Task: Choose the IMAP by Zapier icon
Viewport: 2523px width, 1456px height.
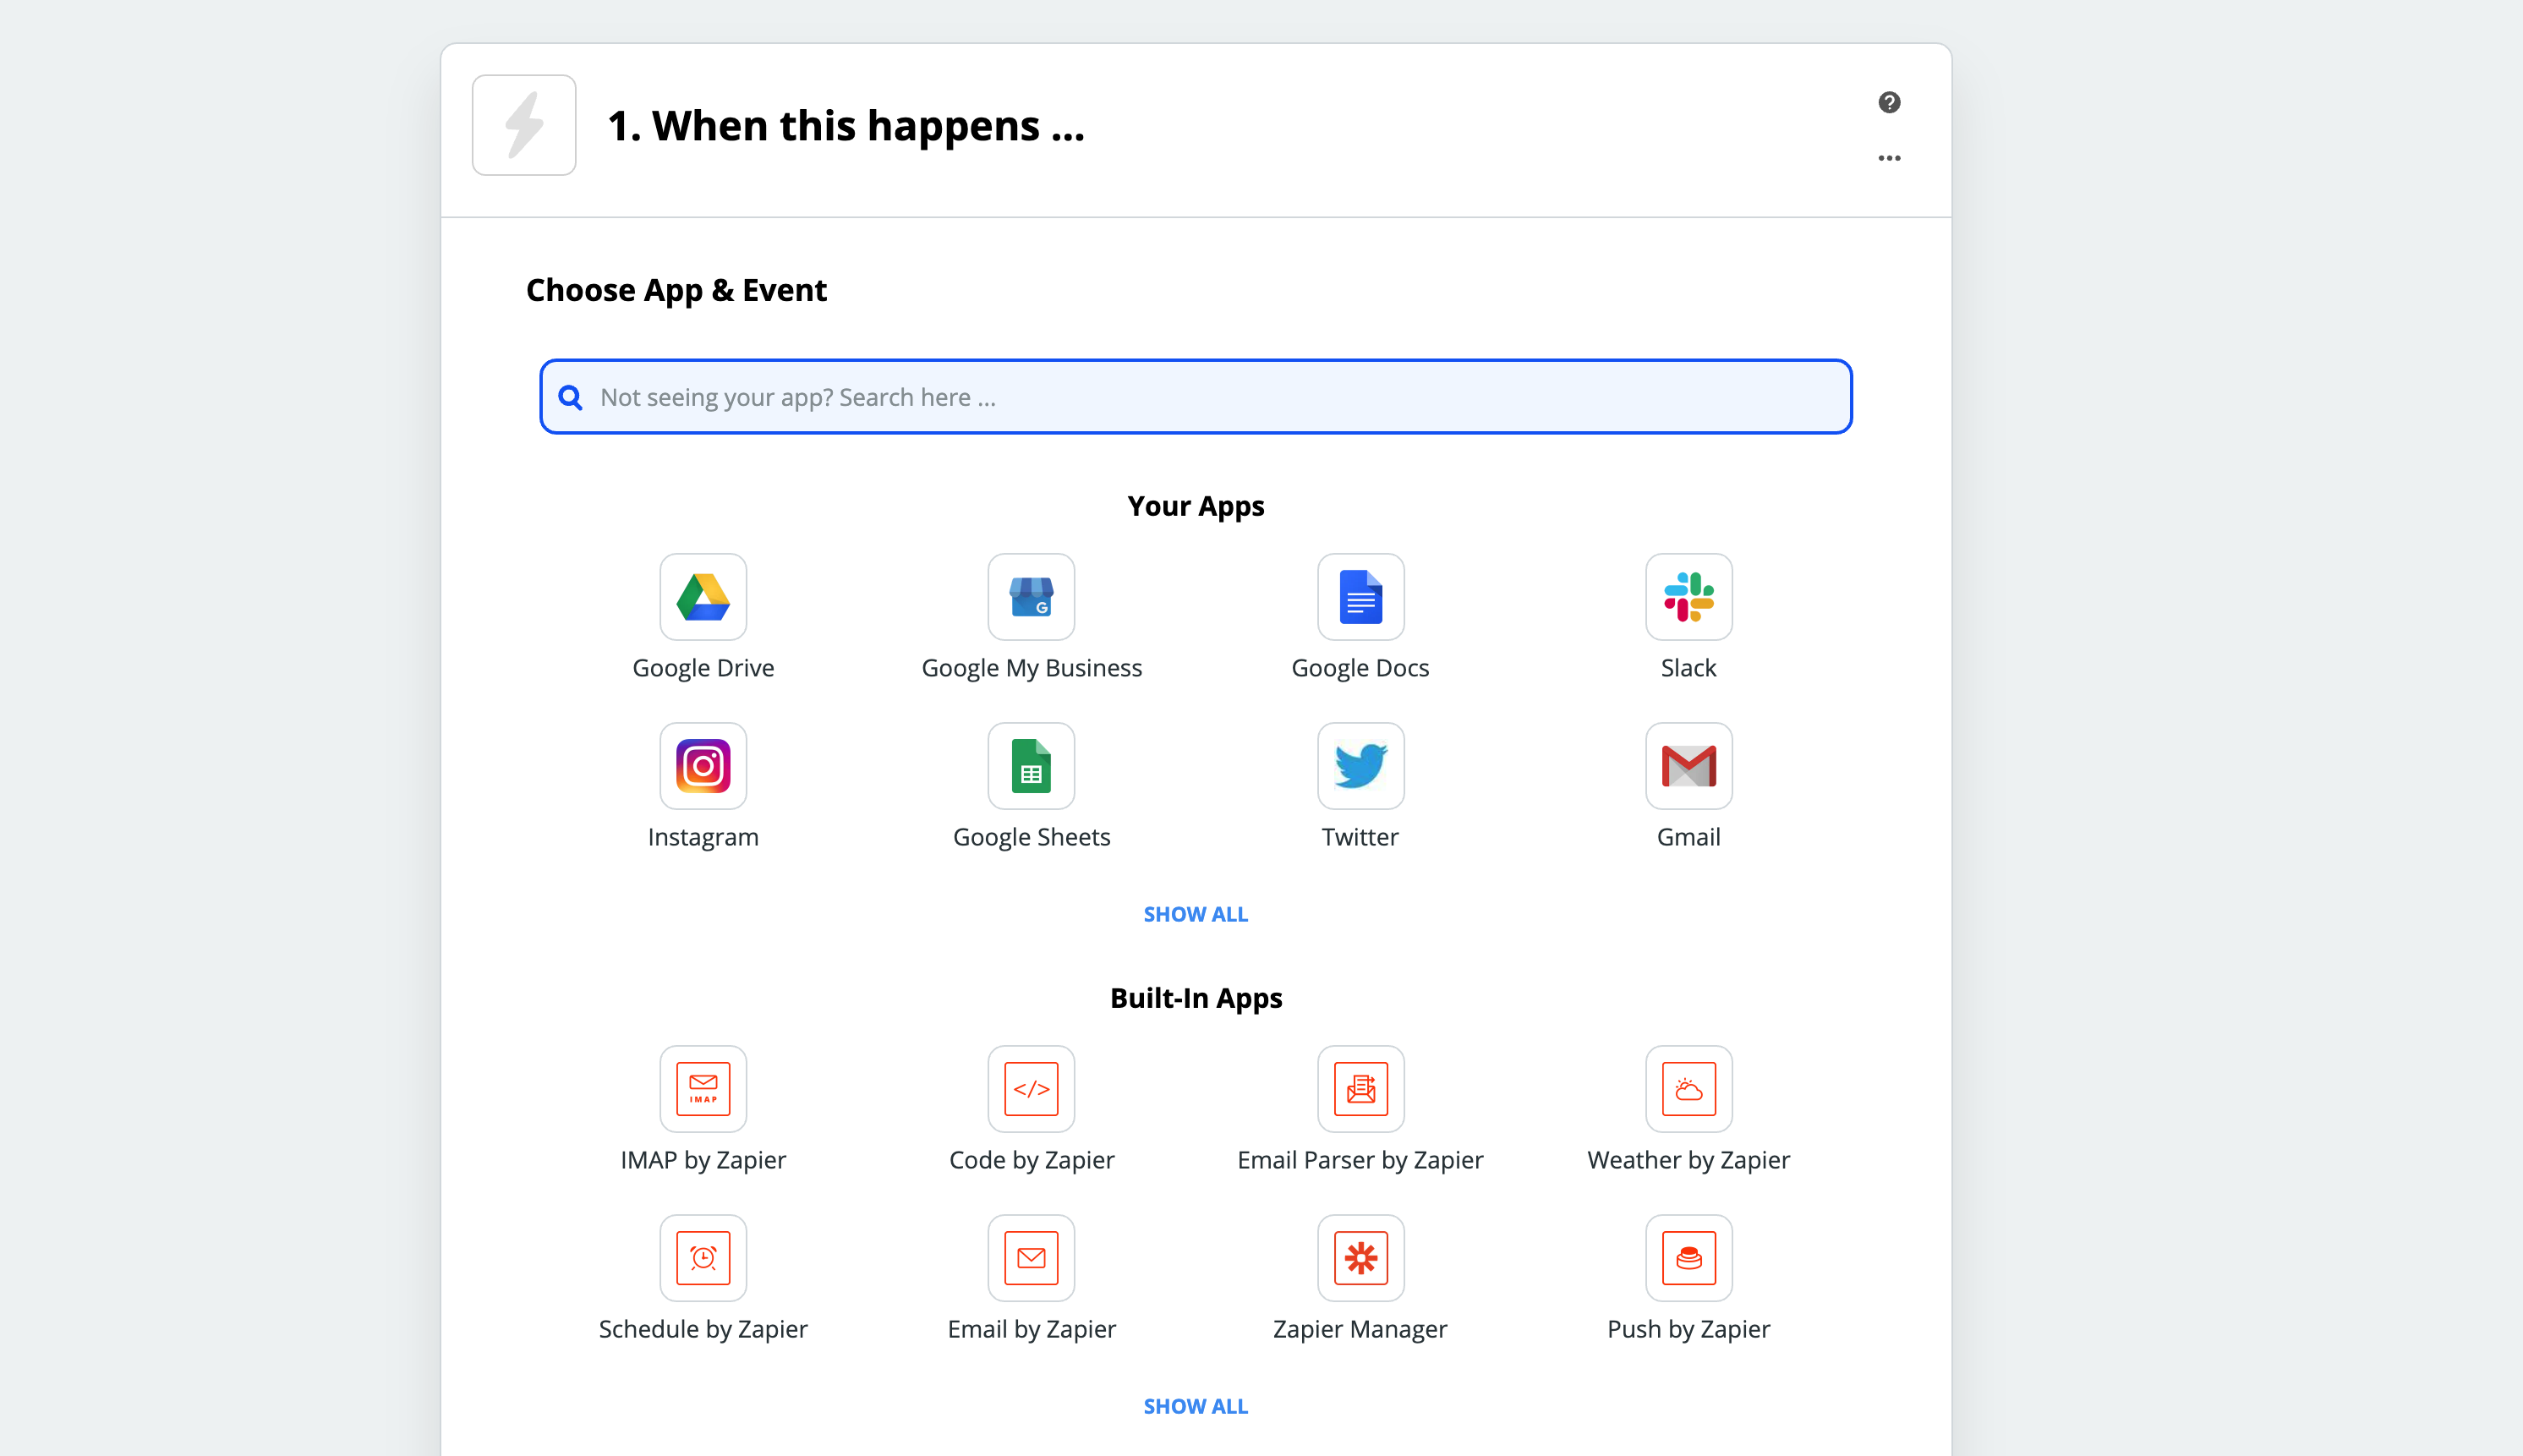Action: pyautogui.click(x=703, y=1089)
